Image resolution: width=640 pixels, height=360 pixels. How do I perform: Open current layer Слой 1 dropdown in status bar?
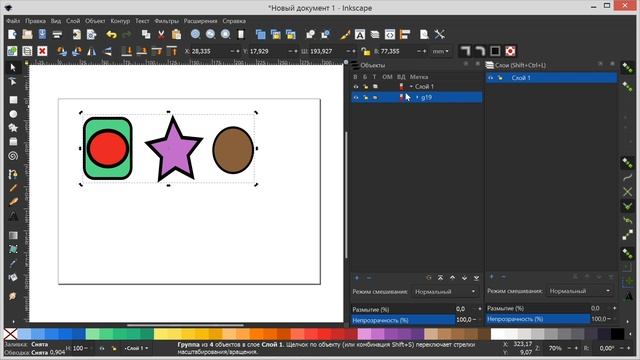[136, 348]
